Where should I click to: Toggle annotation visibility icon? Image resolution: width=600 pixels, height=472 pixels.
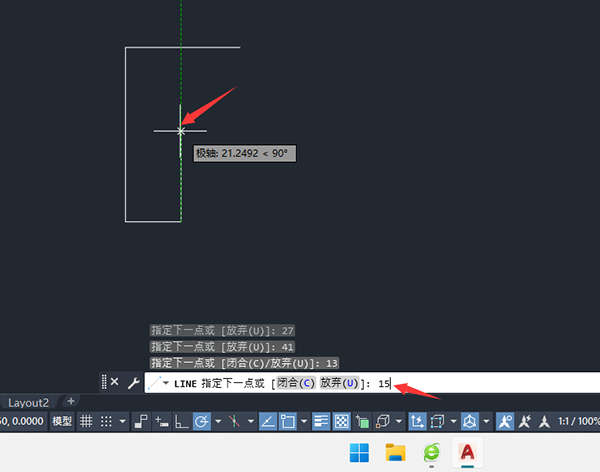pyautogui.click(x=505, y=421)
